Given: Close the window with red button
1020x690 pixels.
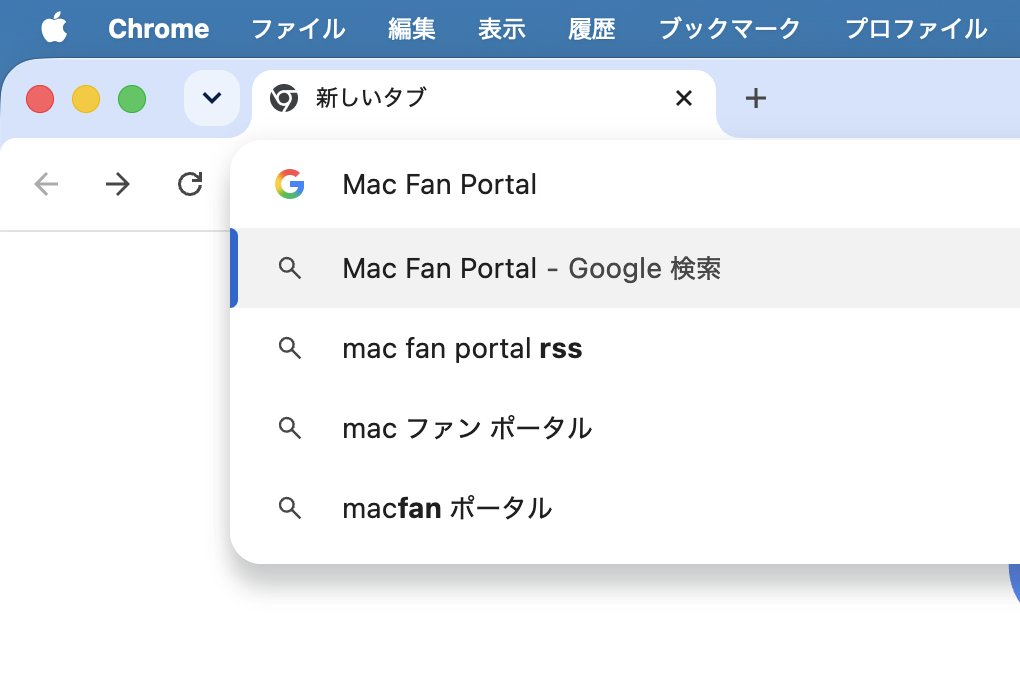Looking at the screenshot, I should (x=40, y=99).
